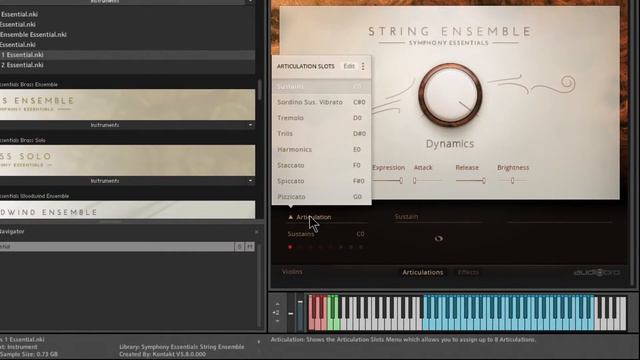Viewport: 640px width, 360px height.
Task: Open the articulation slots three-dot menu
Action: click(363, 66)
